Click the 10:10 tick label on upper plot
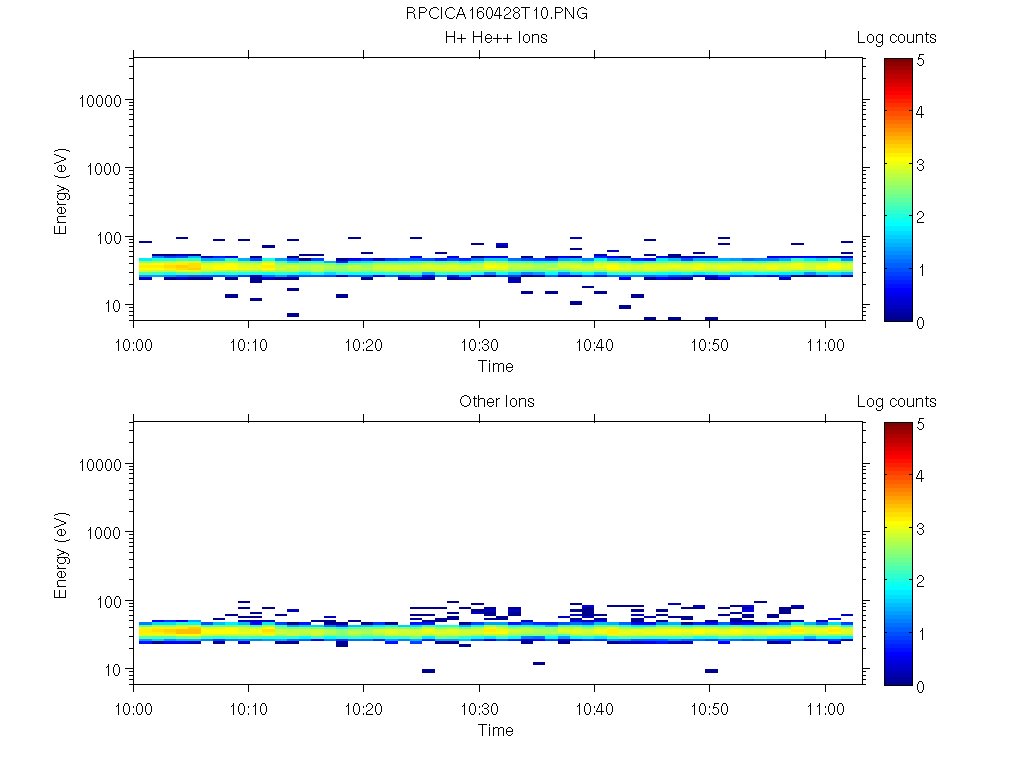 pos(248,345)
